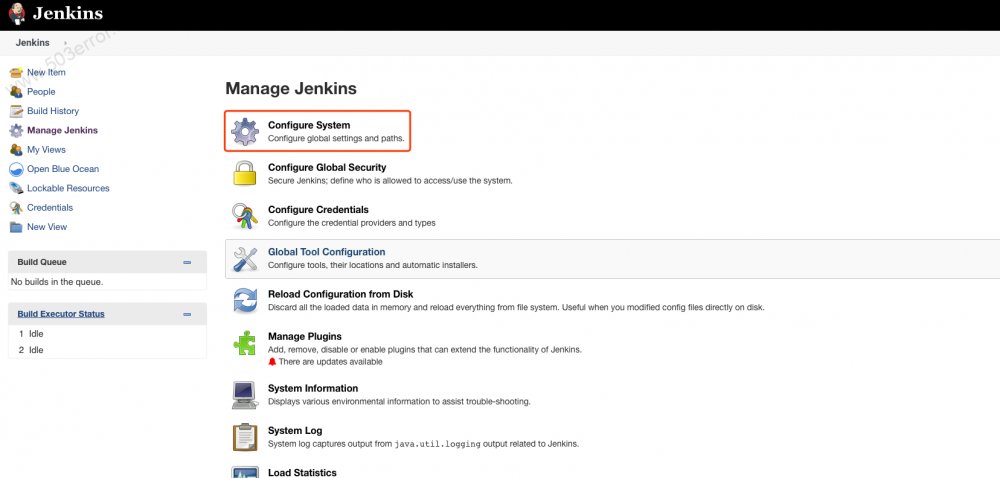The image size is (1000, 478).
Task: Click the Build Queue panel title
Action: 42,262
